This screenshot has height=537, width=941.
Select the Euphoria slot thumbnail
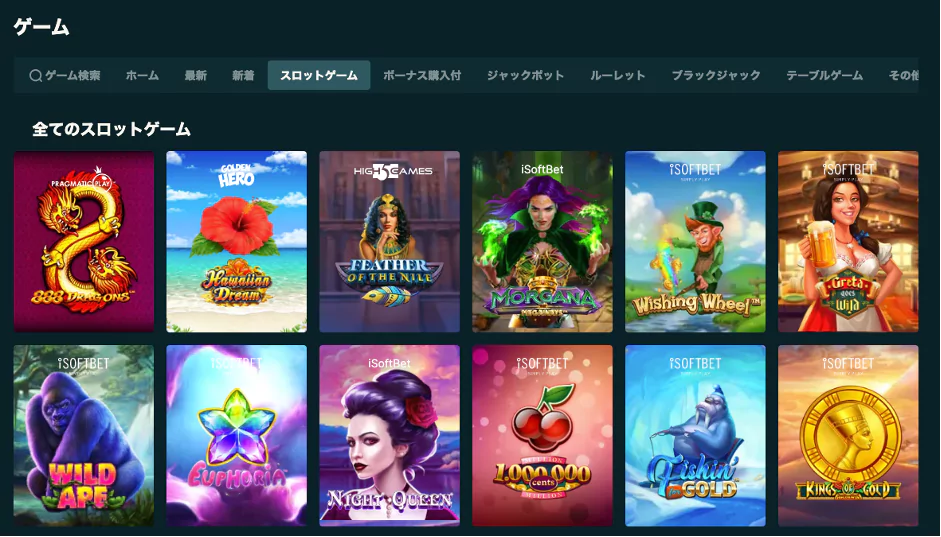[236, 436]
